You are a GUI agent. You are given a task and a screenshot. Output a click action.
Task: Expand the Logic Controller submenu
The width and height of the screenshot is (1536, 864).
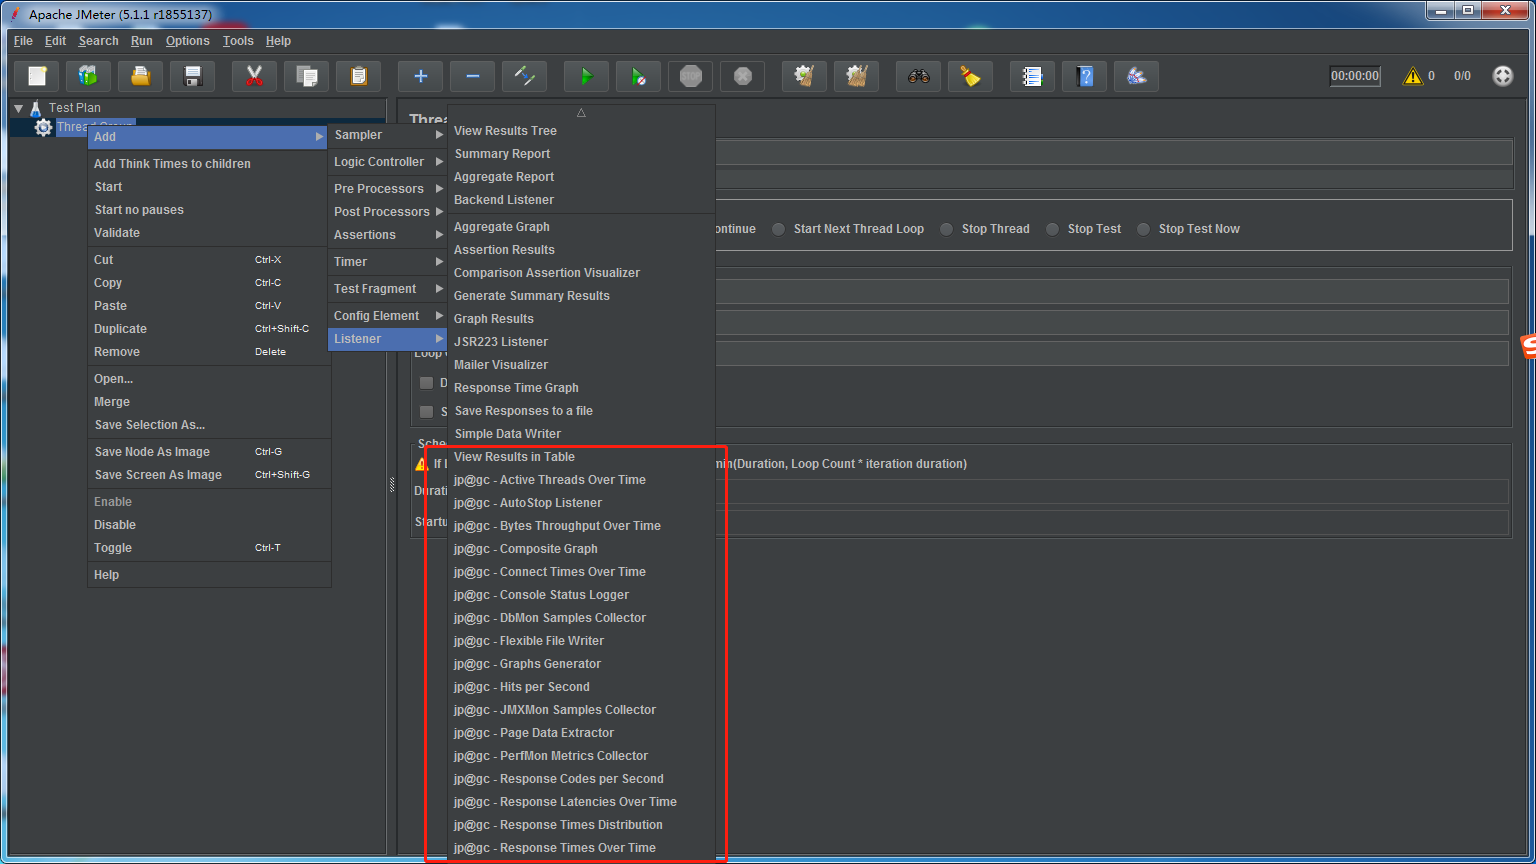pyautogui.click(x=387, y=162)
